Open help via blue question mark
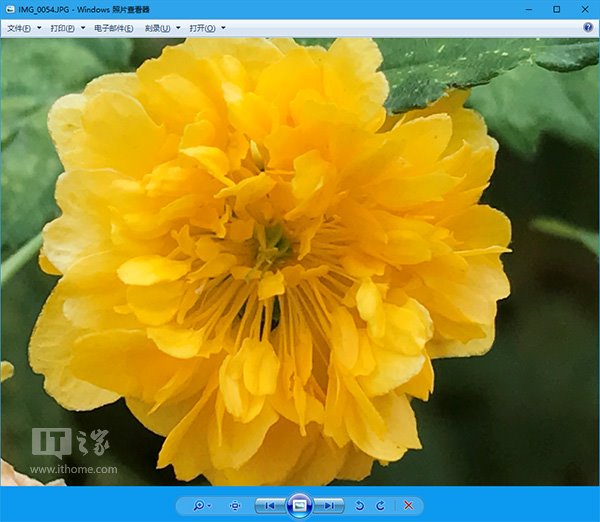This screenshot has height=522, width=600. (588, 28)
